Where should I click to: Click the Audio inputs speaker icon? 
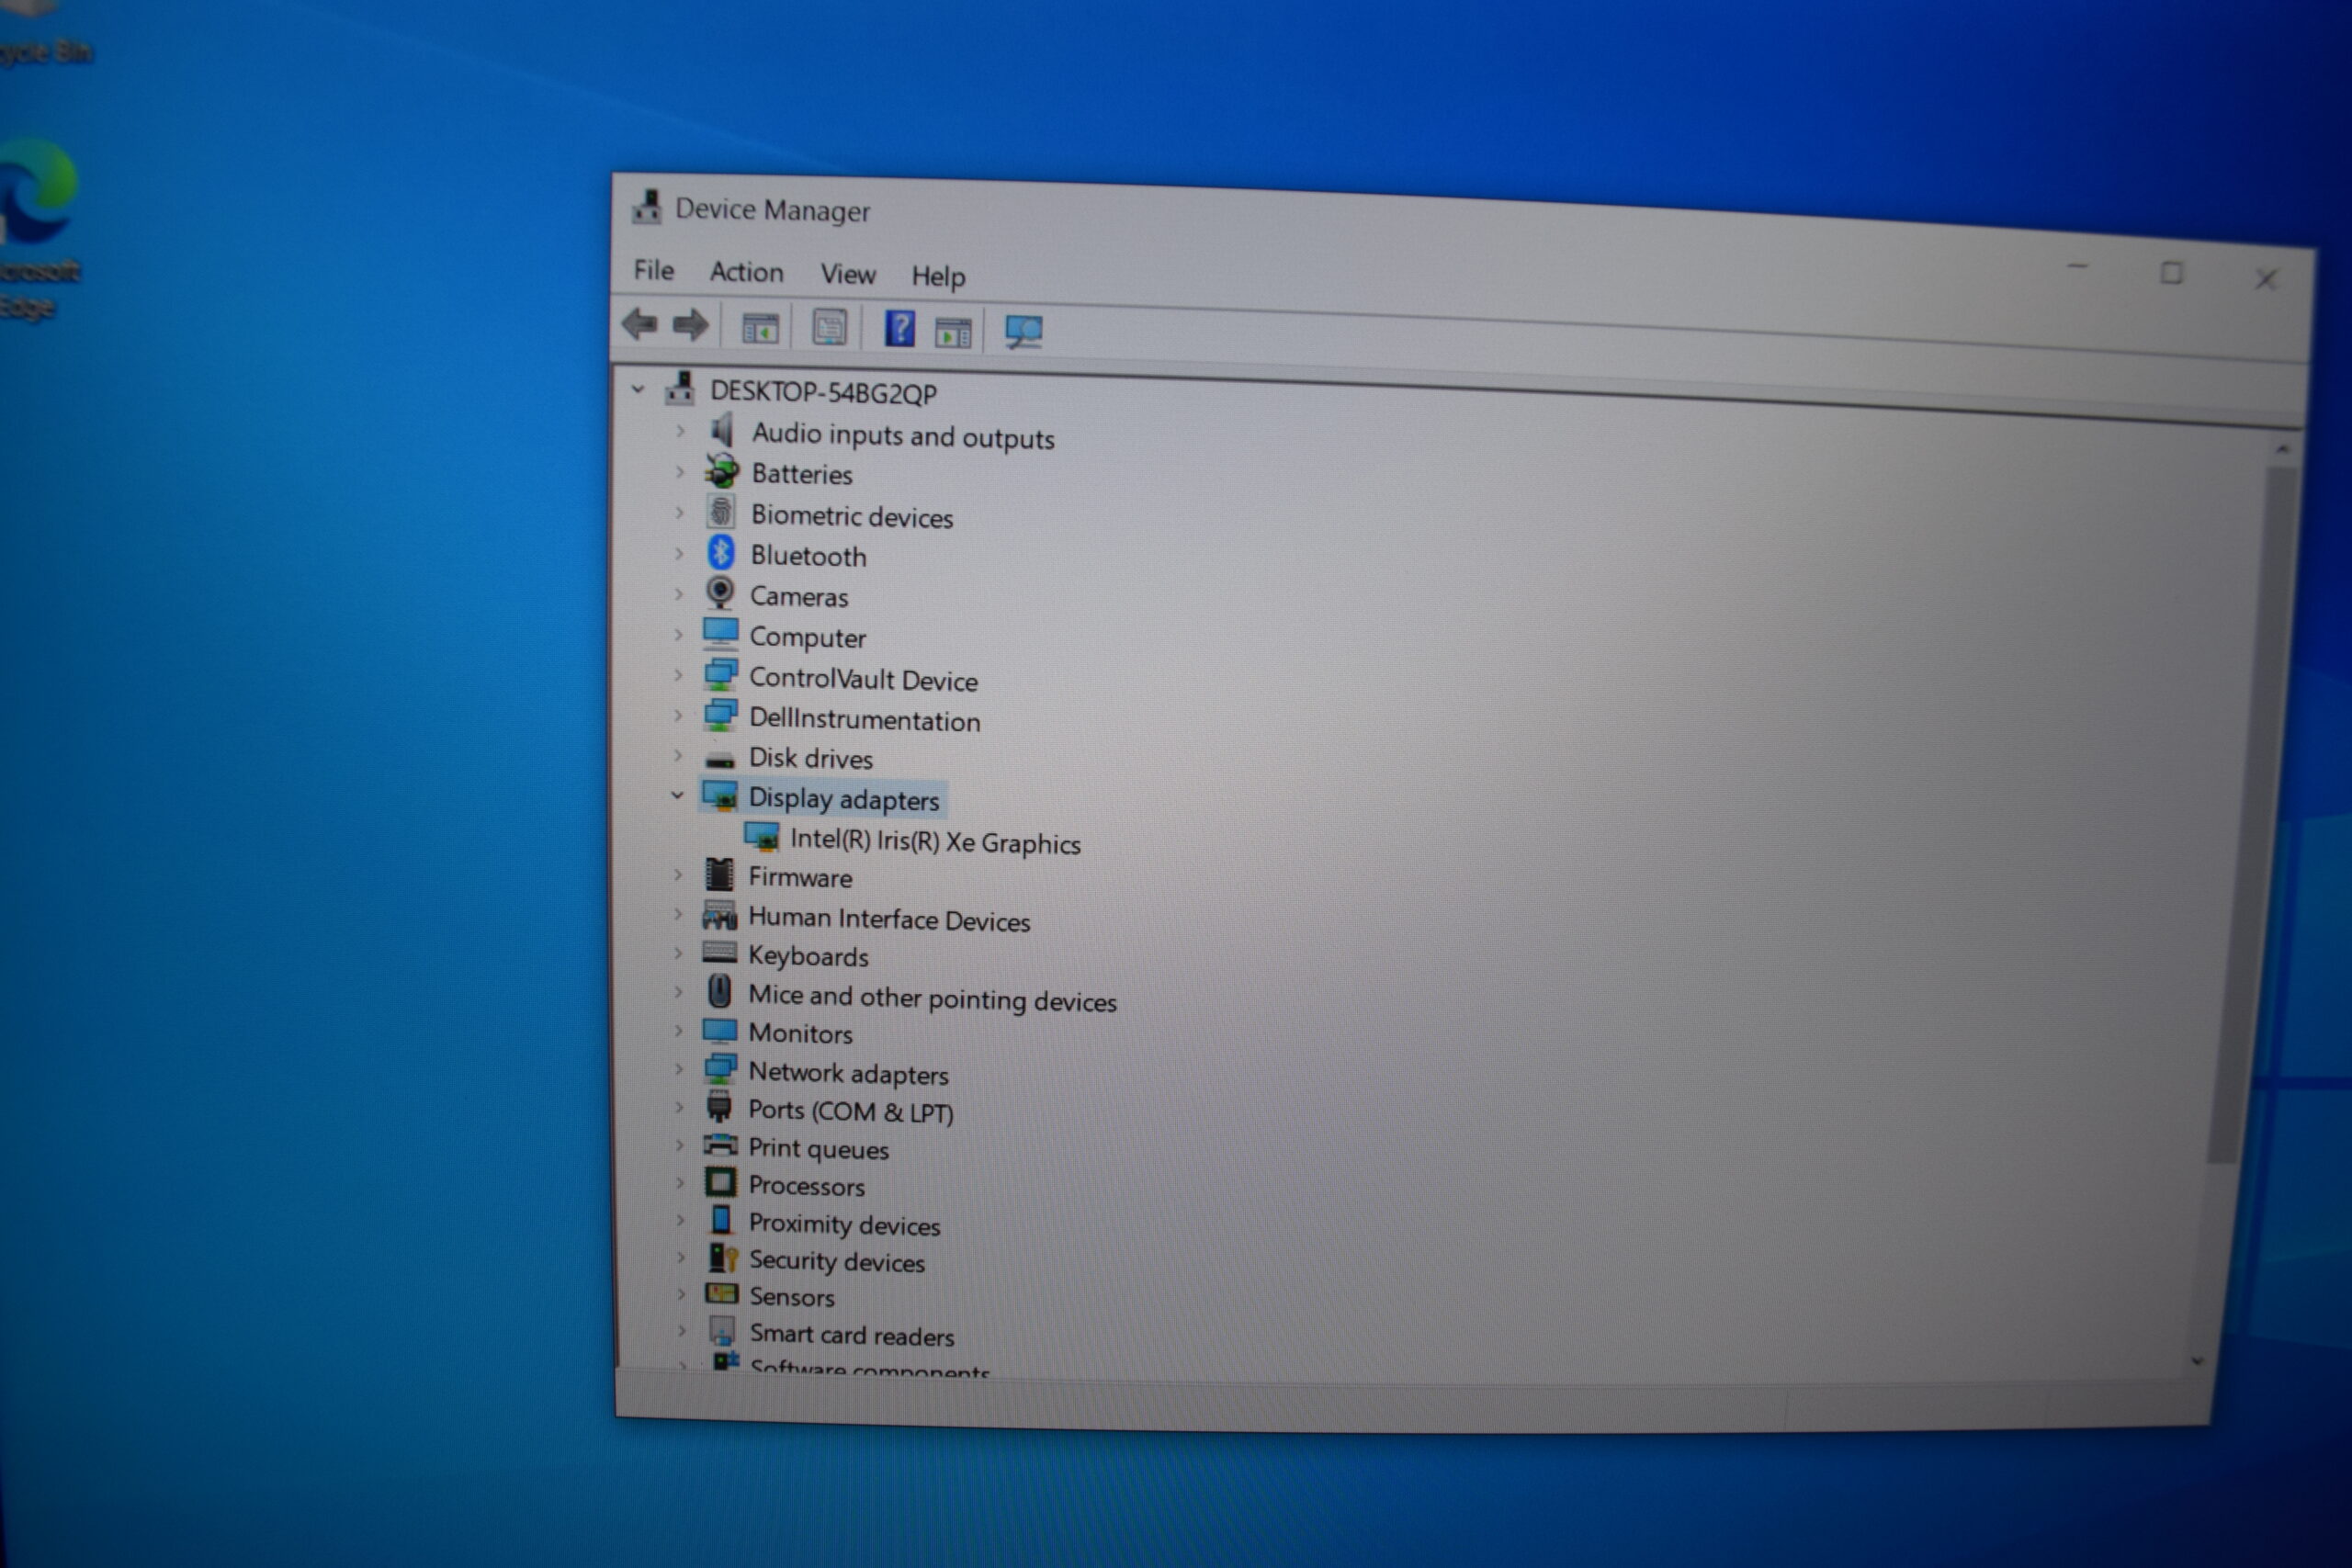pyautogui.click(x=721, y=431)
